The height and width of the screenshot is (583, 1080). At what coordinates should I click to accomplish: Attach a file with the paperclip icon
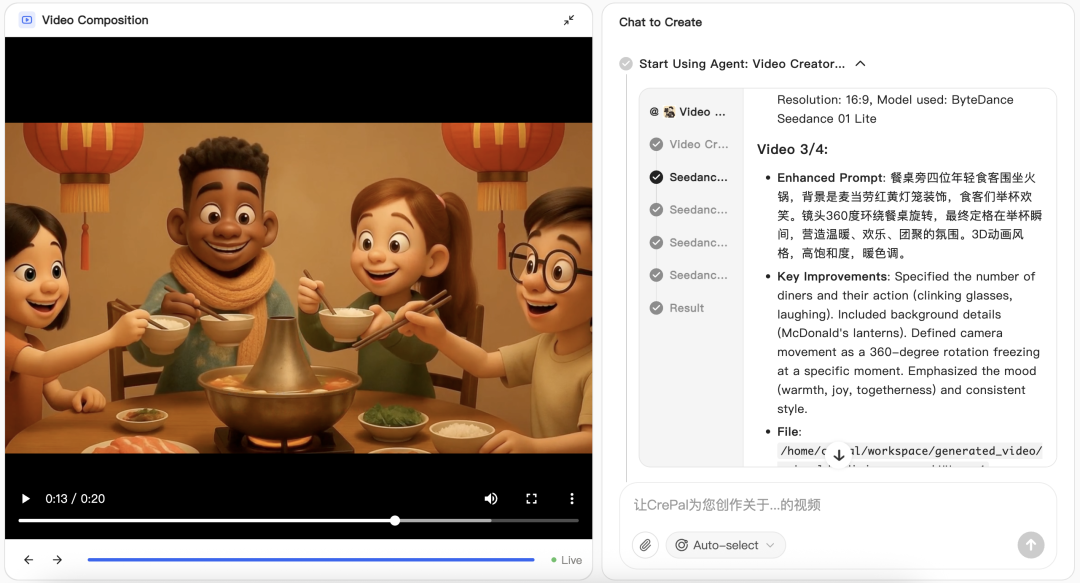tap(645, 545)
